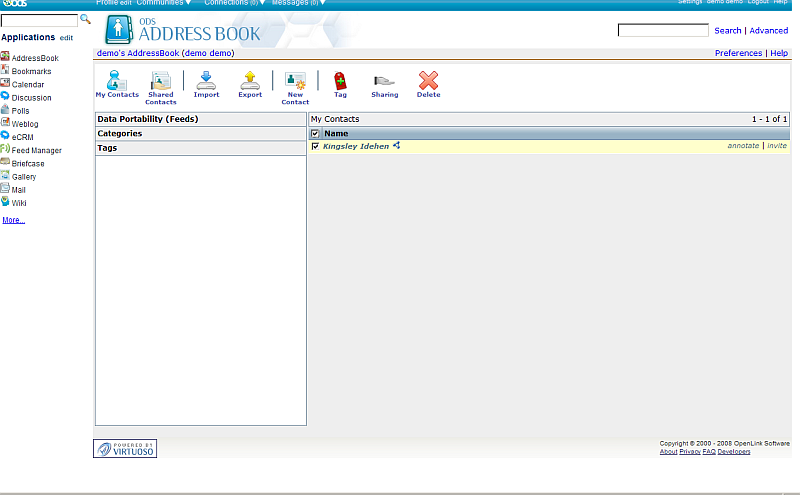Click the Export toolbar icon
Viewport: 800px width, 495px height.
[x=250, y=81]
